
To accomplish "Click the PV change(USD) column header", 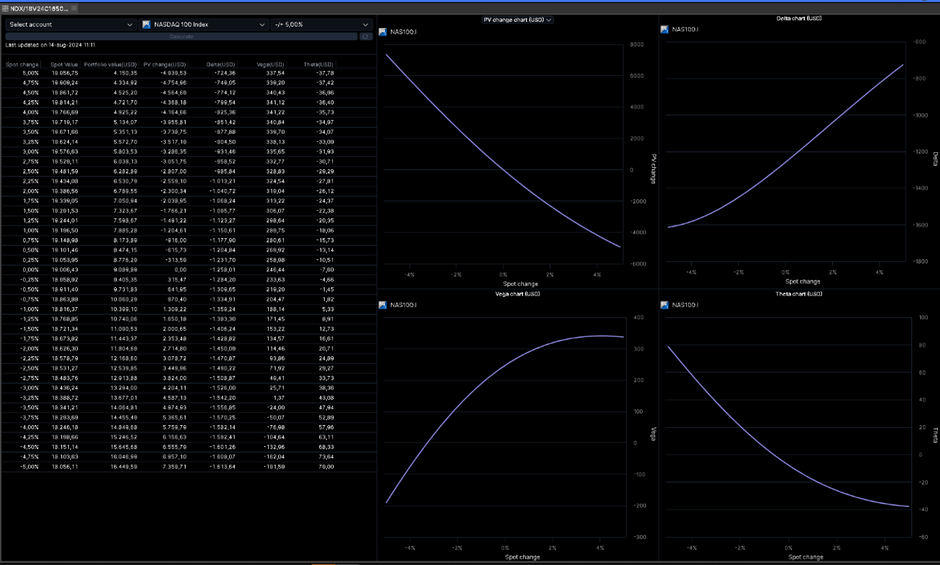I will [165, 64].
